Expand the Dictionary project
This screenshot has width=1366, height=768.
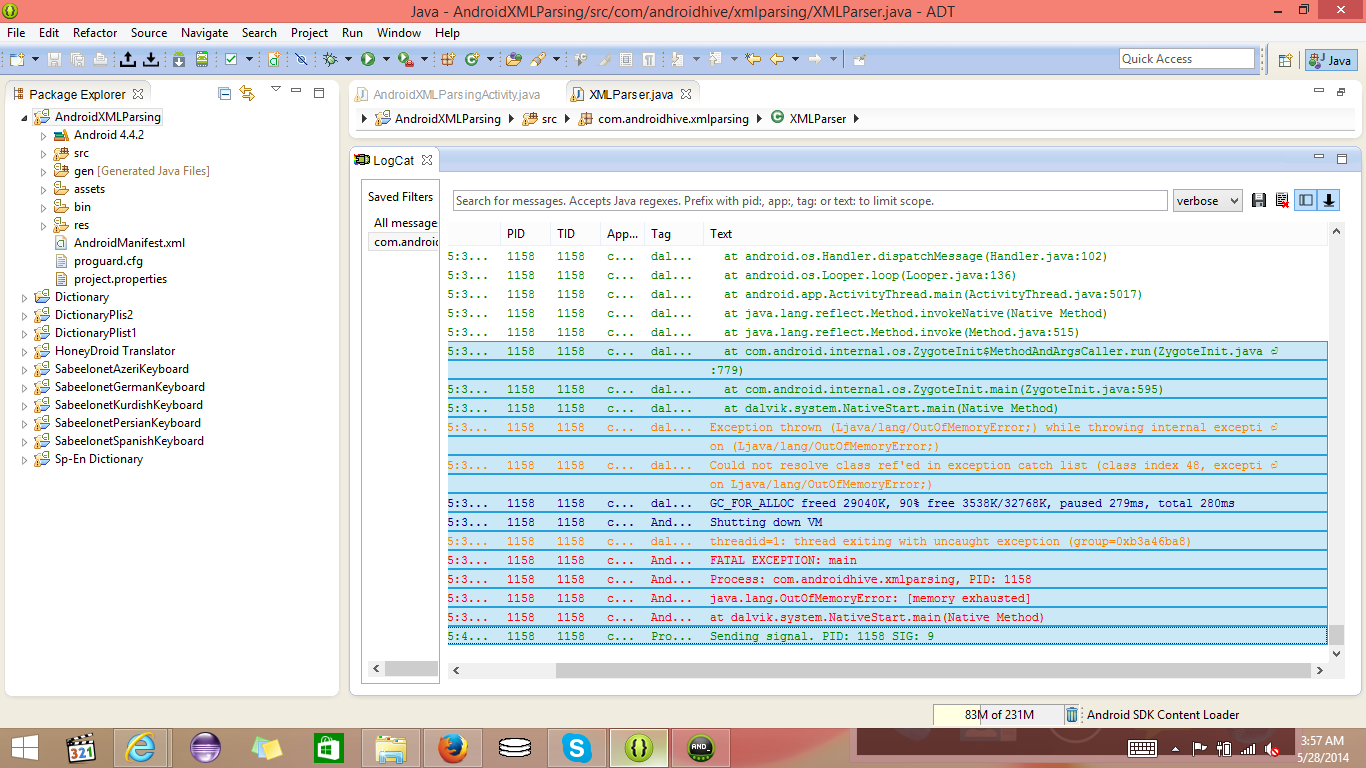point(25,297)
